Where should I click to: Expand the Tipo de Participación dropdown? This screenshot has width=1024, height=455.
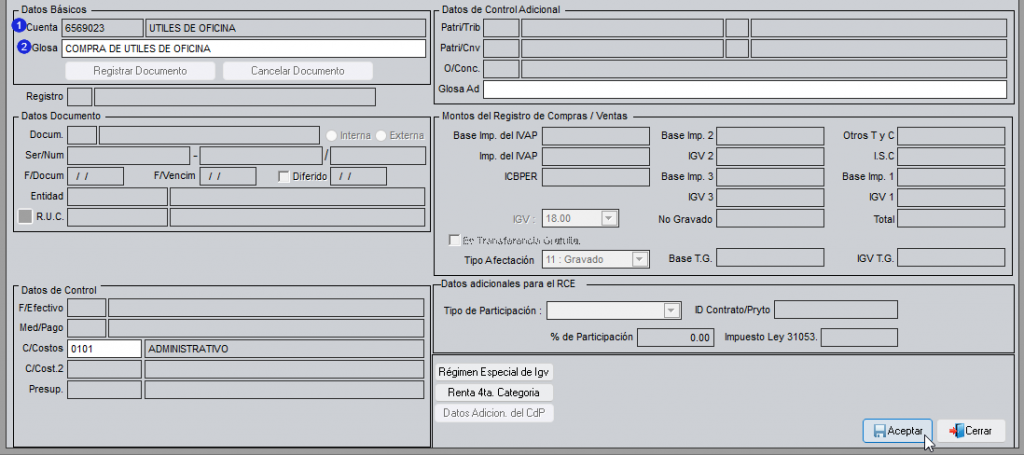coord(614,311)
